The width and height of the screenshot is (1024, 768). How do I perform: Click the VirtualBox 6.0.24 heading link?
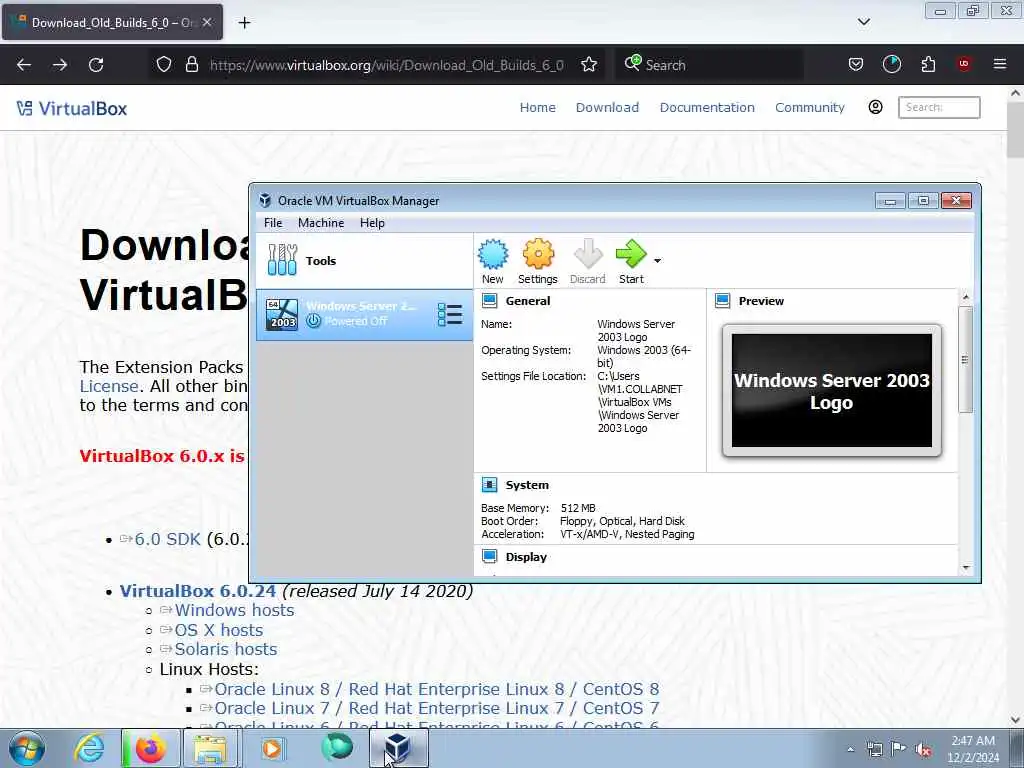(x=197, y=591)
